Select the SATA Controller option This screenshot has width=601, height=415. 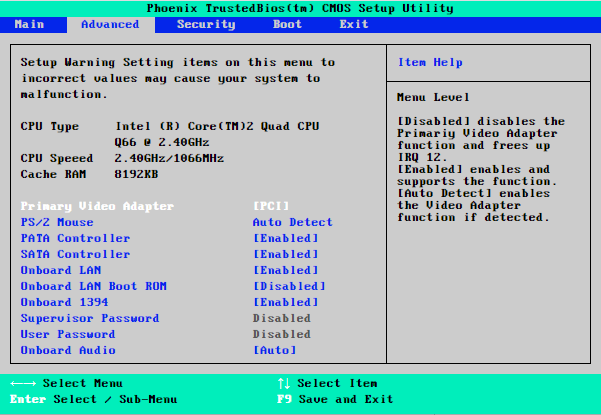pos(75,254)
